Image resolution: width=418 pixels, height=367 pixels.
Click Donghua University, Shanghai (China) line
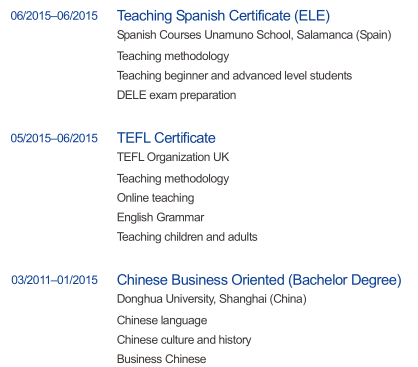[212, 299]
